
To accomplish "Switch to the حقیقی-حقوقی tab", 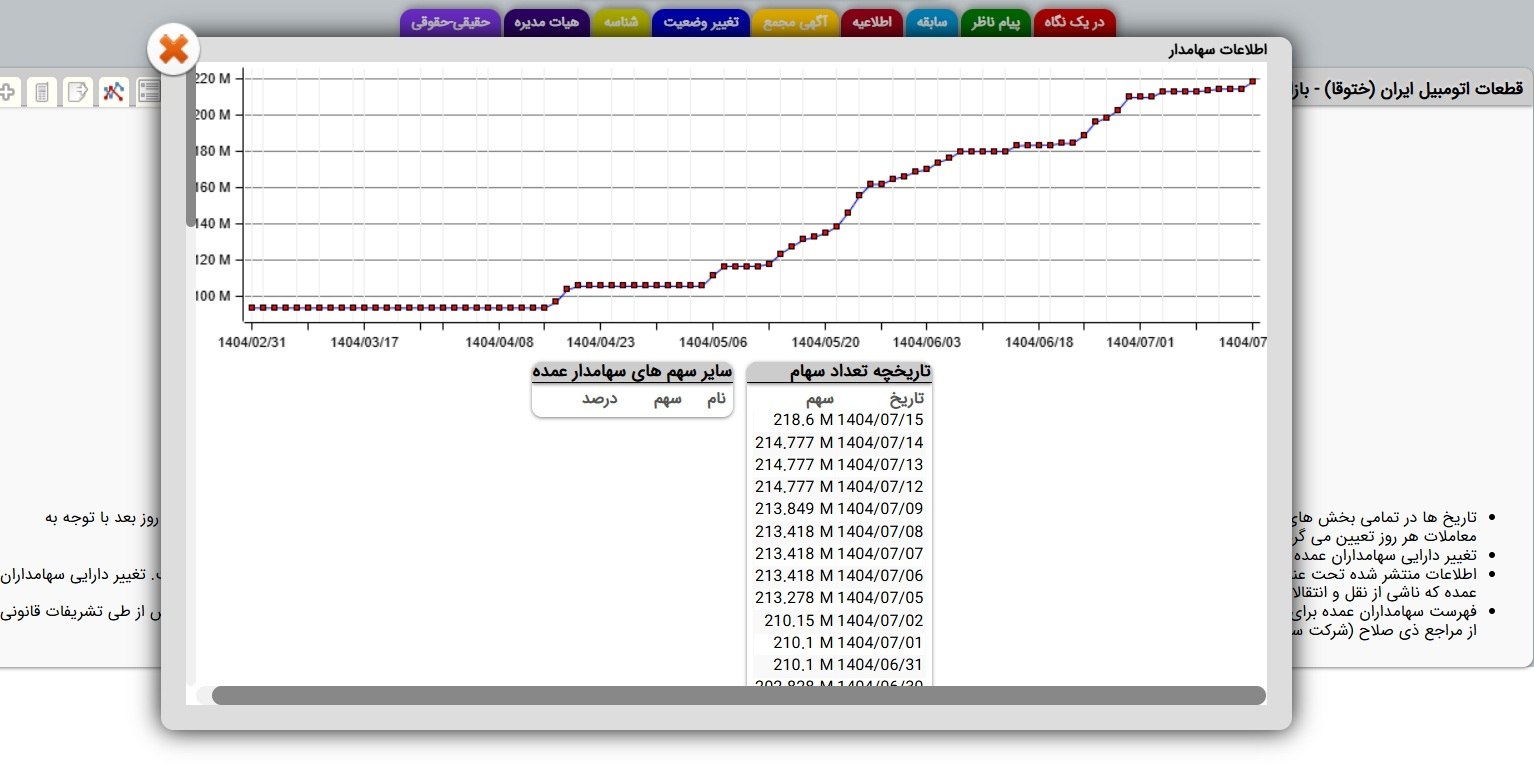I will pos(450,22).
